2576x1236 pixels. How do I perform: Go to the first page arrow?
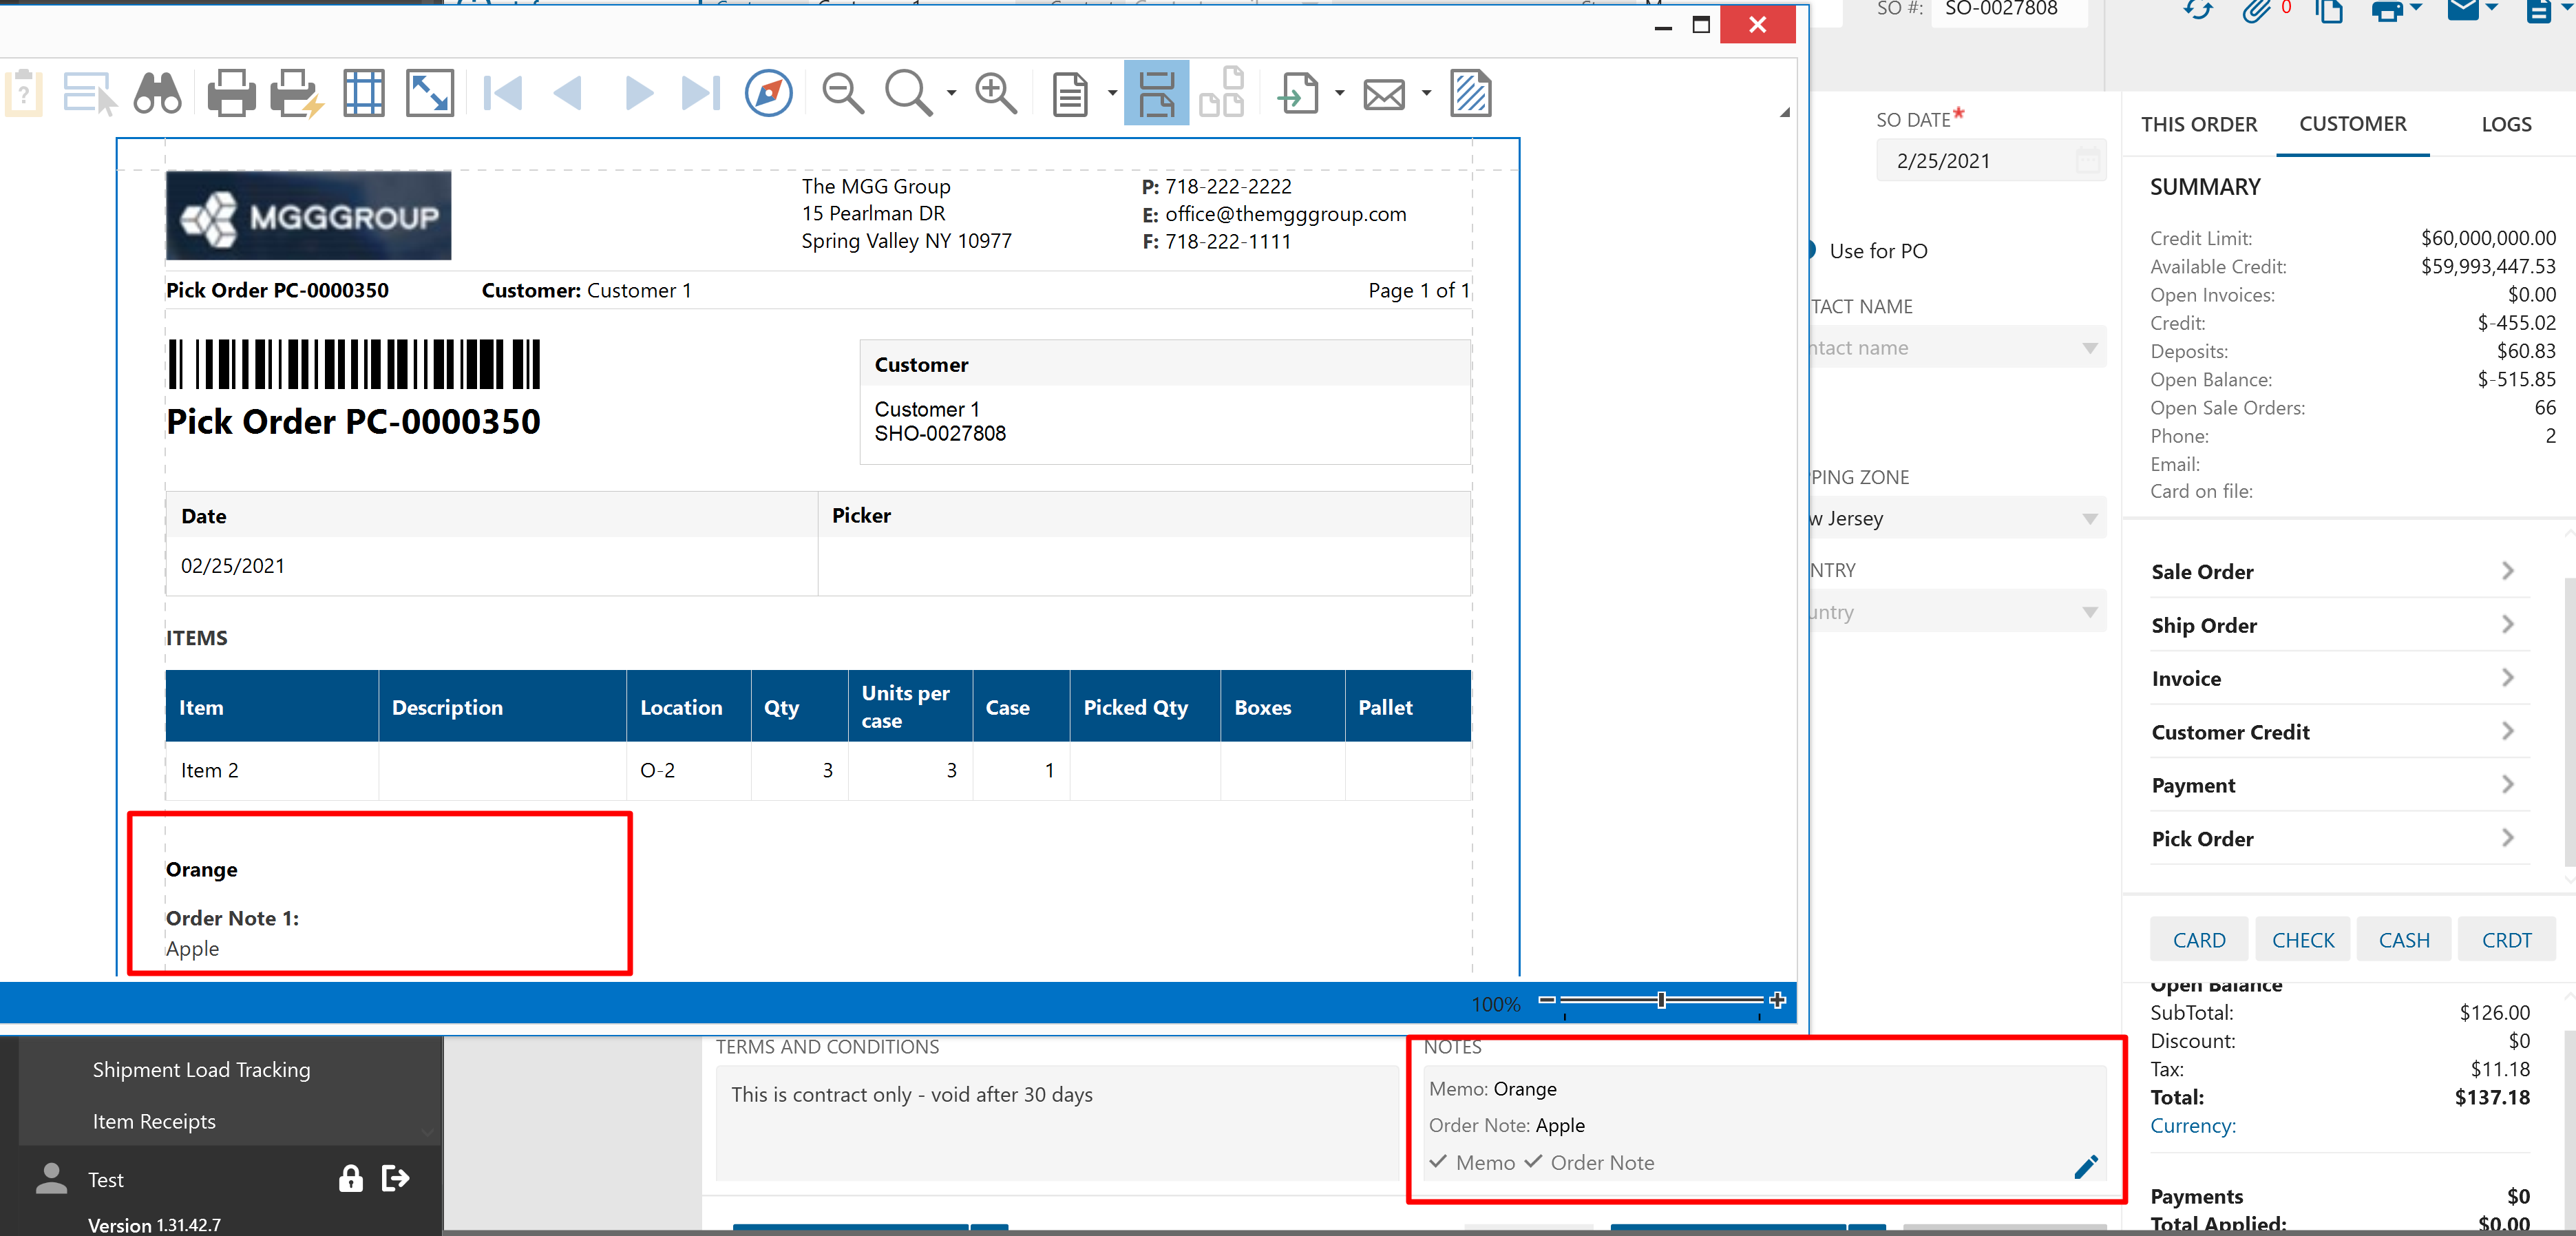tap(502, 94)
